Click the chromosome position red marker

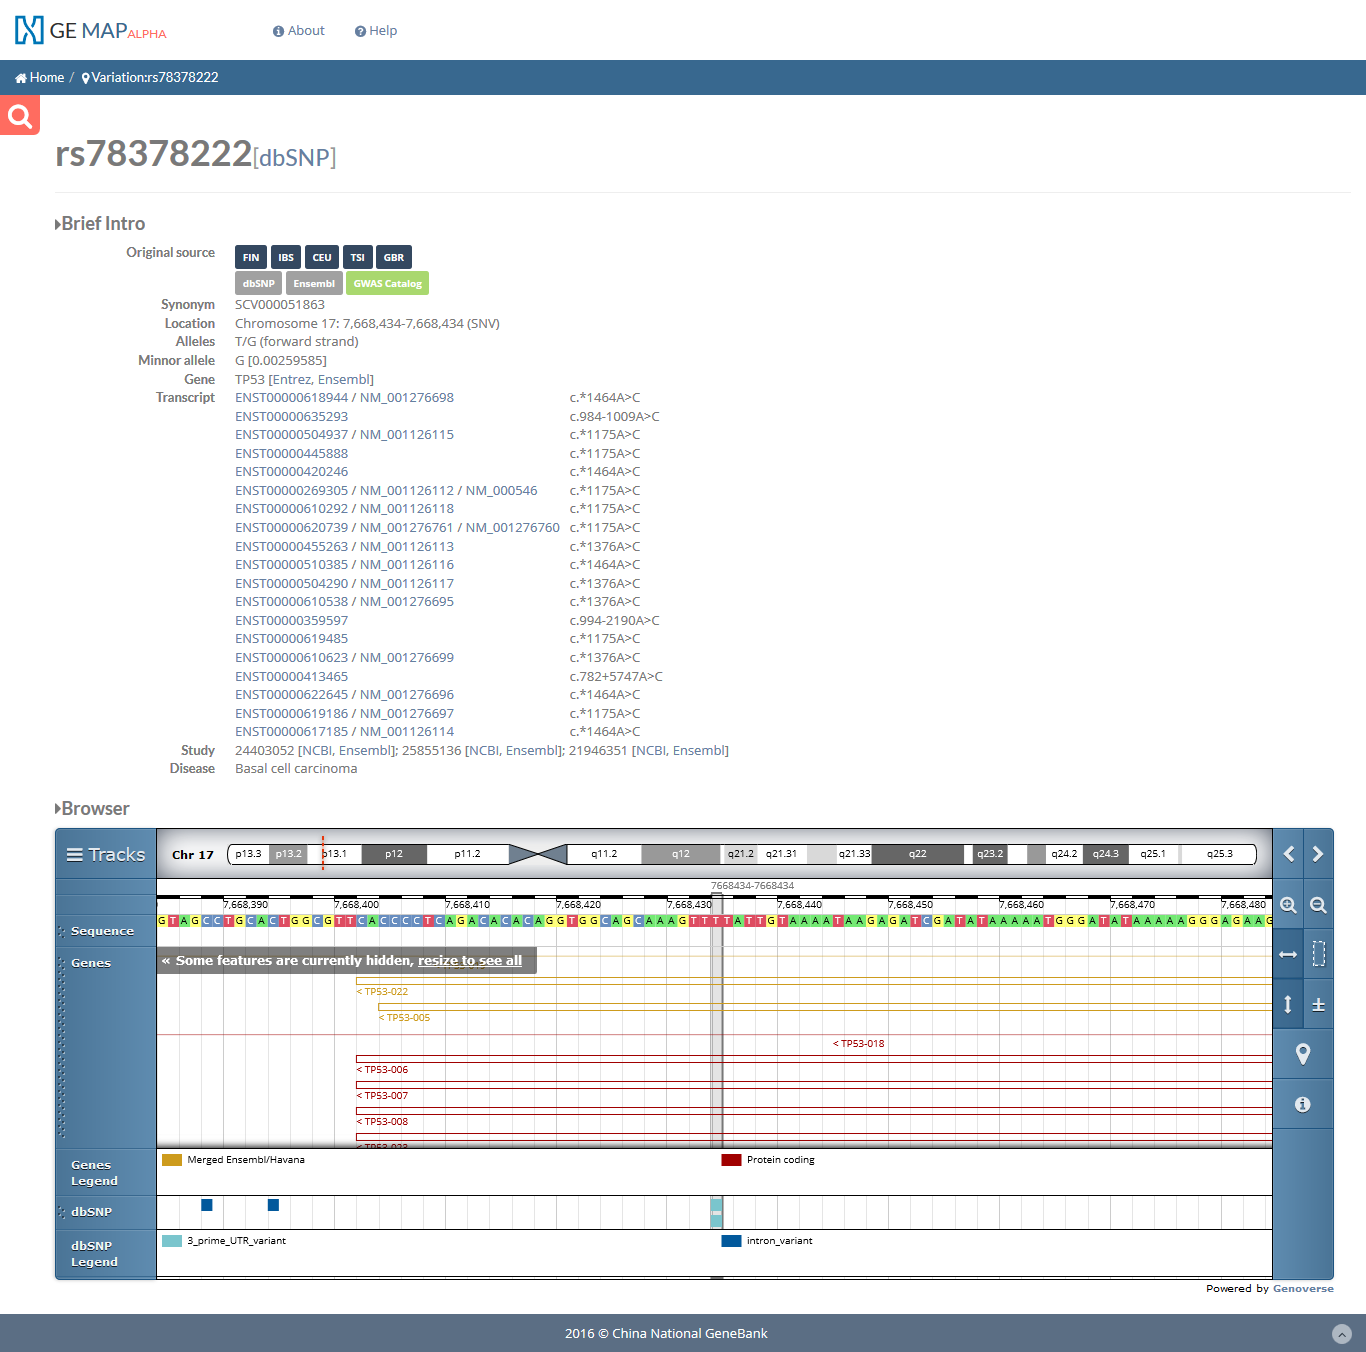coord(323,853)
